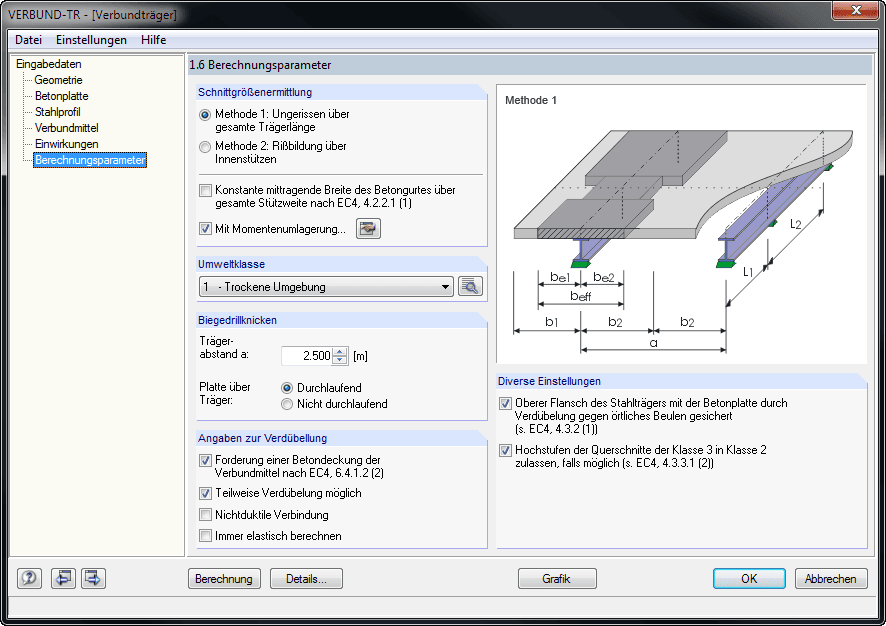
Task: Open the Momentenumlagerung settings icon
Action: pyautogui.click(x=366, y=228)
